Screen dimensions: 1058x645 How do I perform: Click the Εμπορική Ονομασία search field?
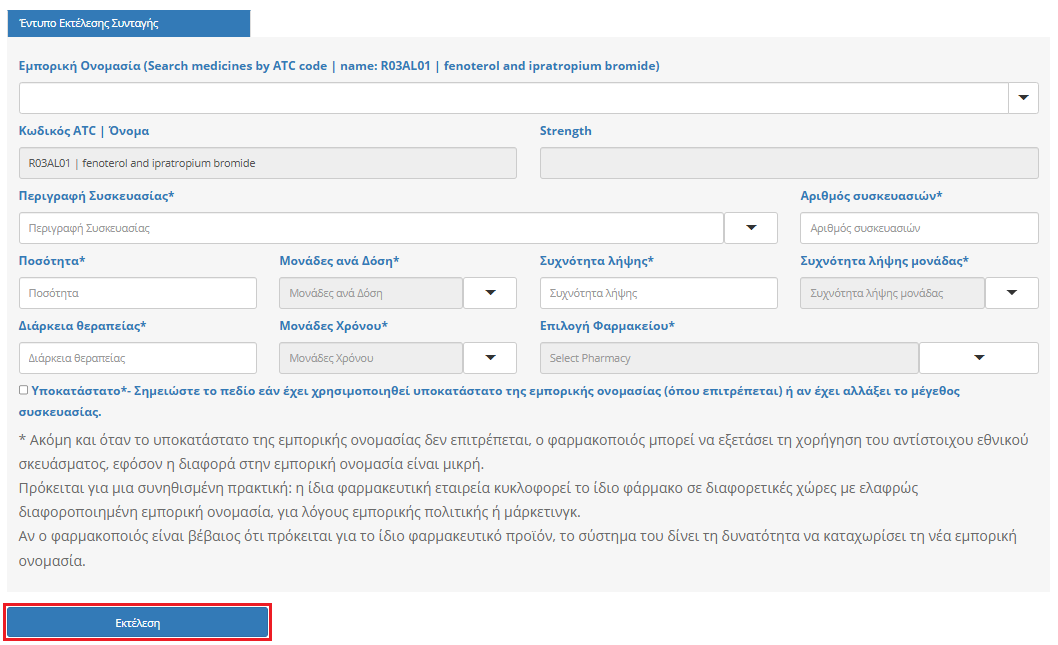click(x=513, y=98)
